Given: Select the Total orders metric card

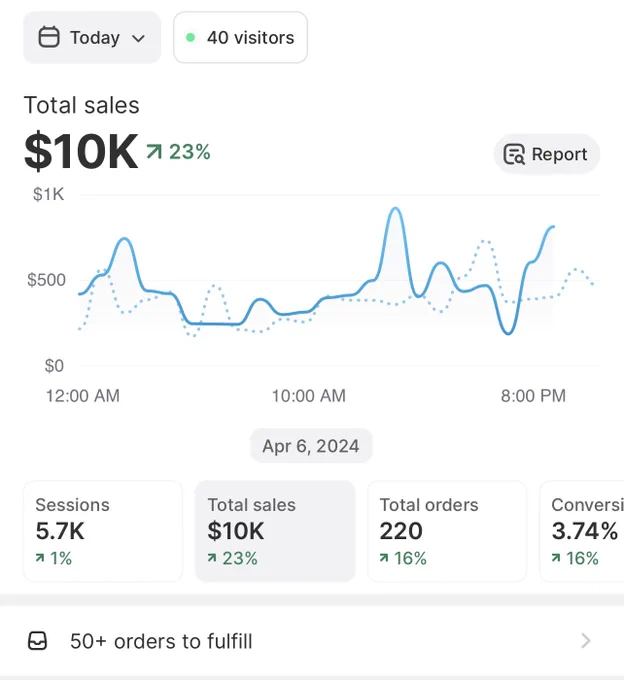Looking at the screenshot, I should (447, 531).
